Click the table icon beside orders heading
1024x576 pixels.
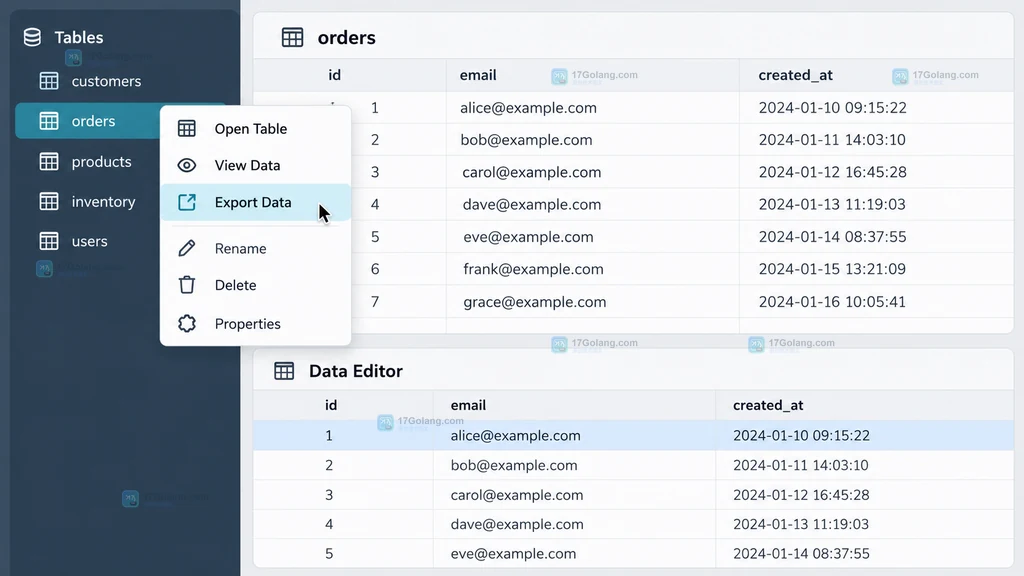(x=293, y=37)
